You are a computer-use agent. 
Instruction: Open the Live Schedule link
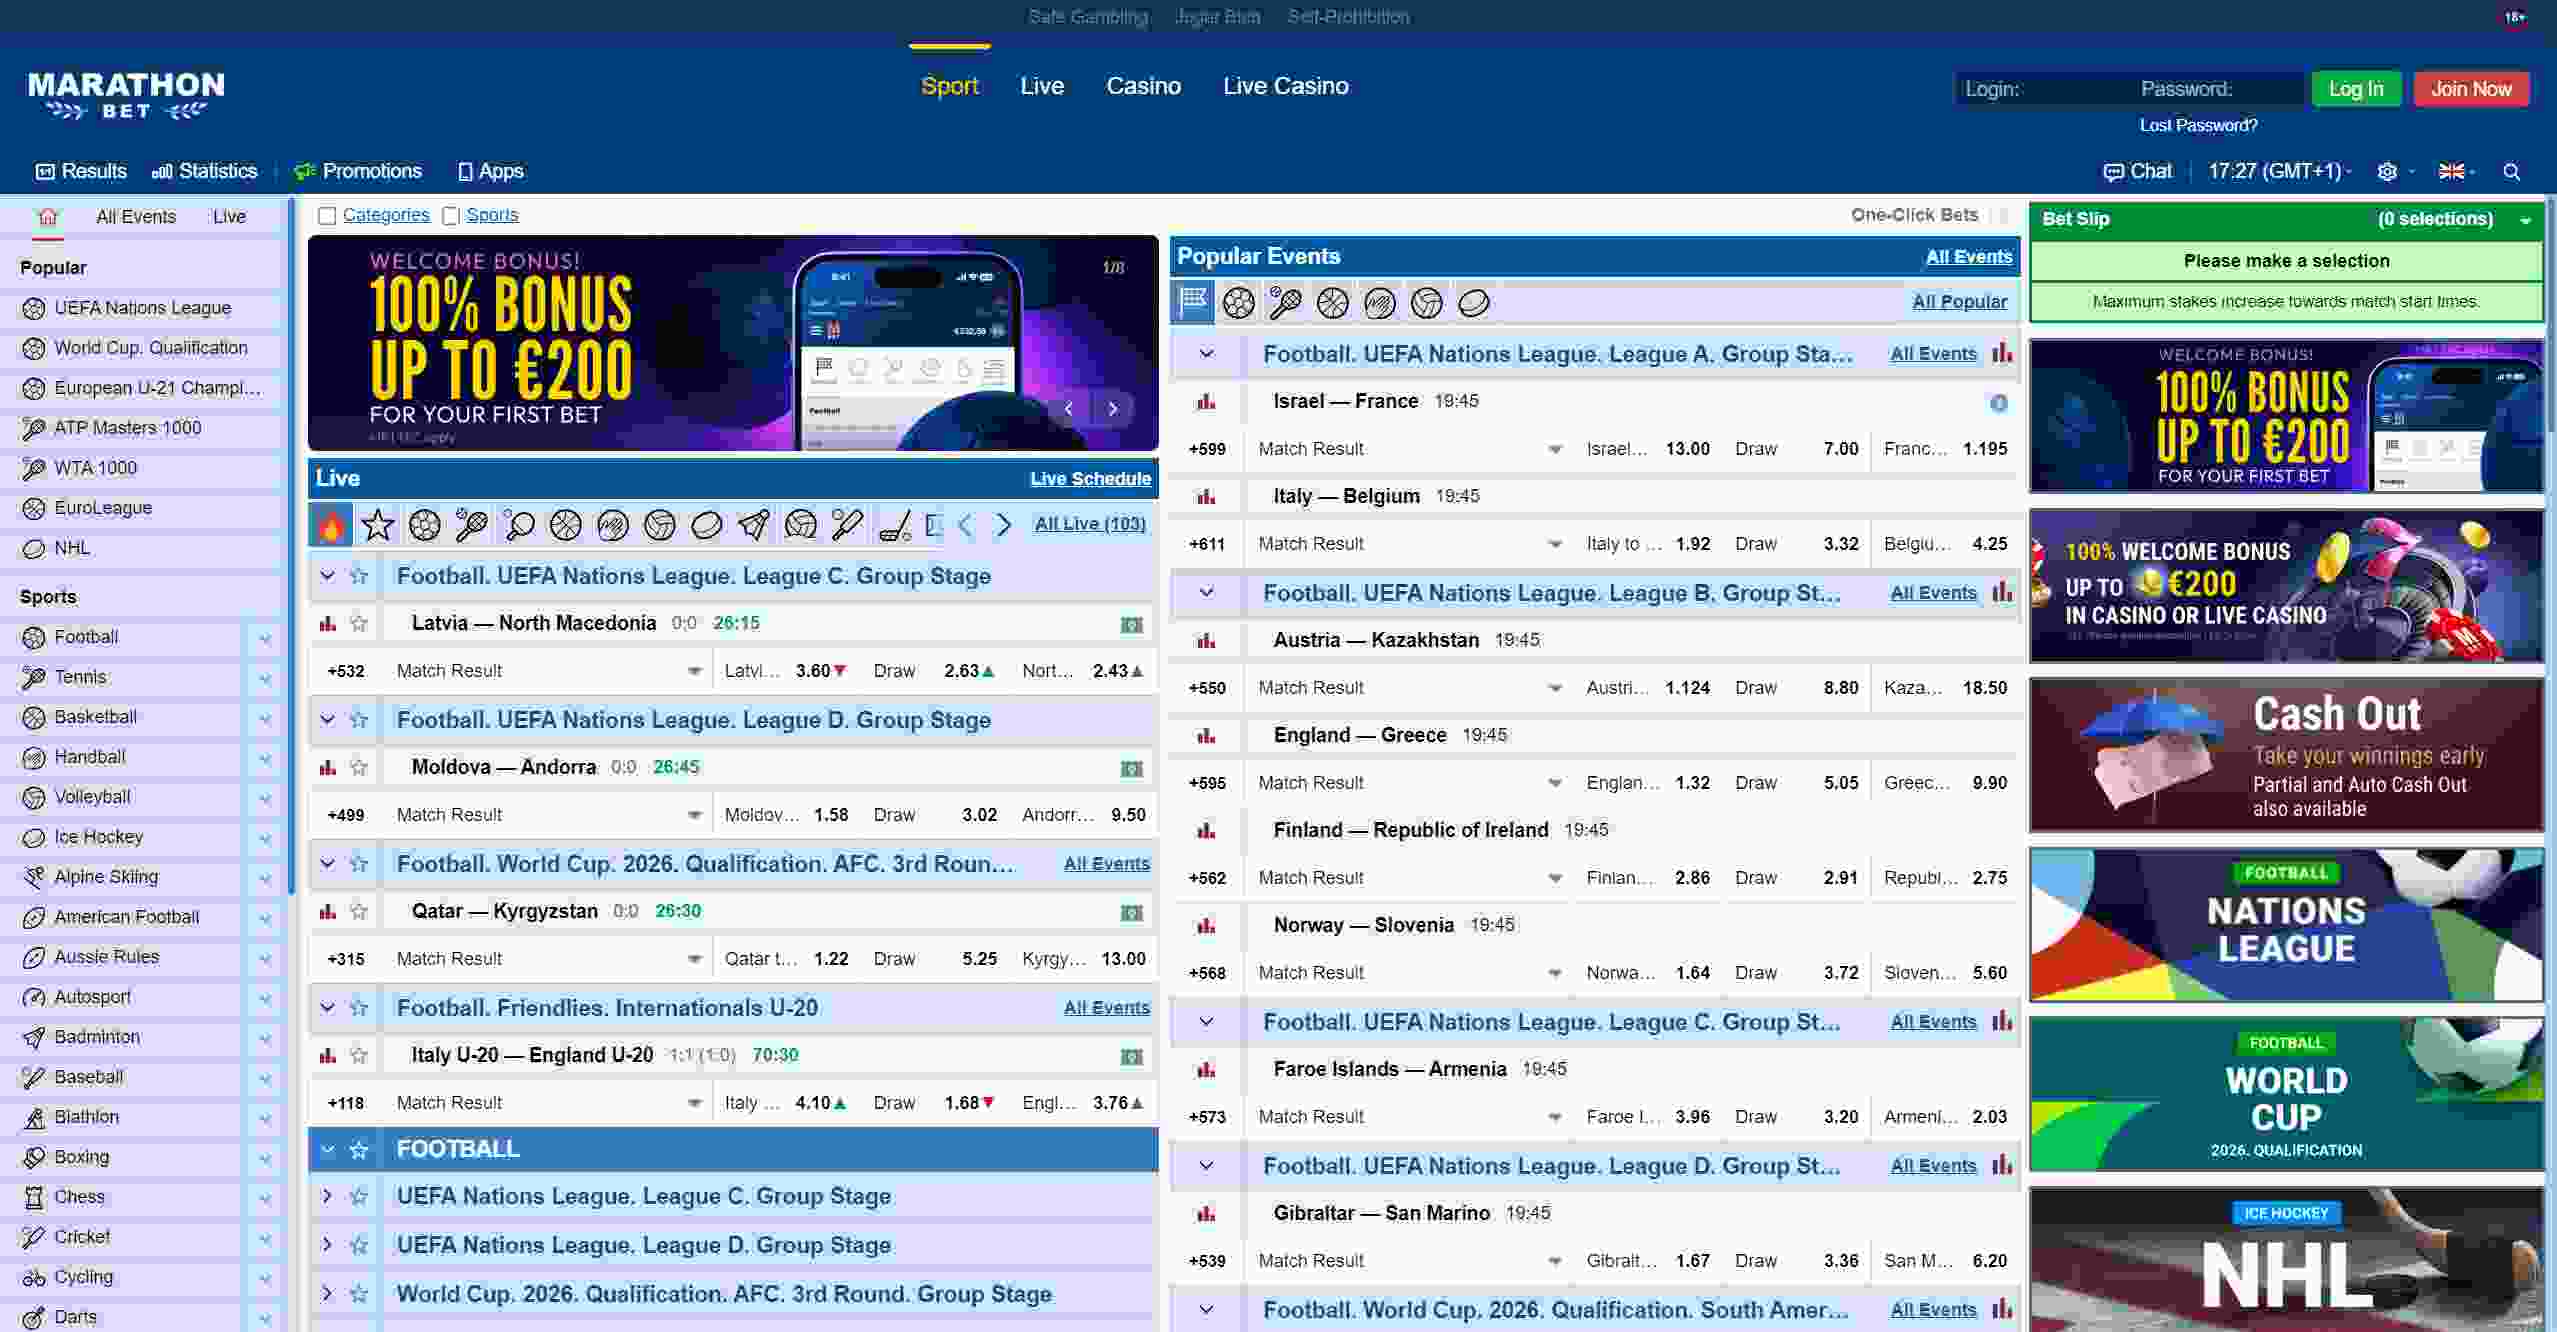pos(1090,479)
